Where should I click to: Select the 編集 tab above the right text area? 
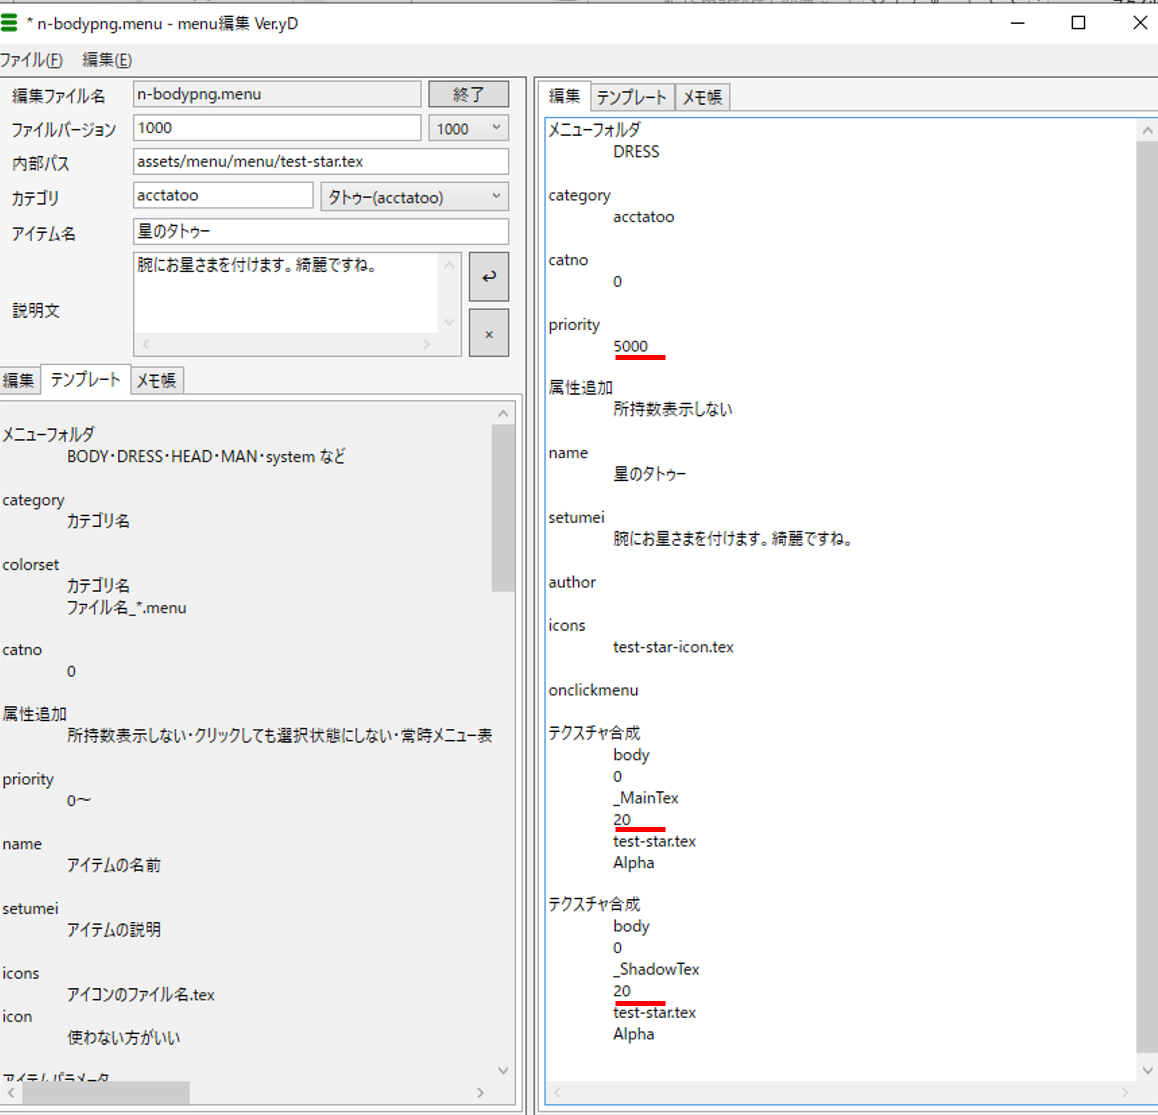click(x=565, y=97)
